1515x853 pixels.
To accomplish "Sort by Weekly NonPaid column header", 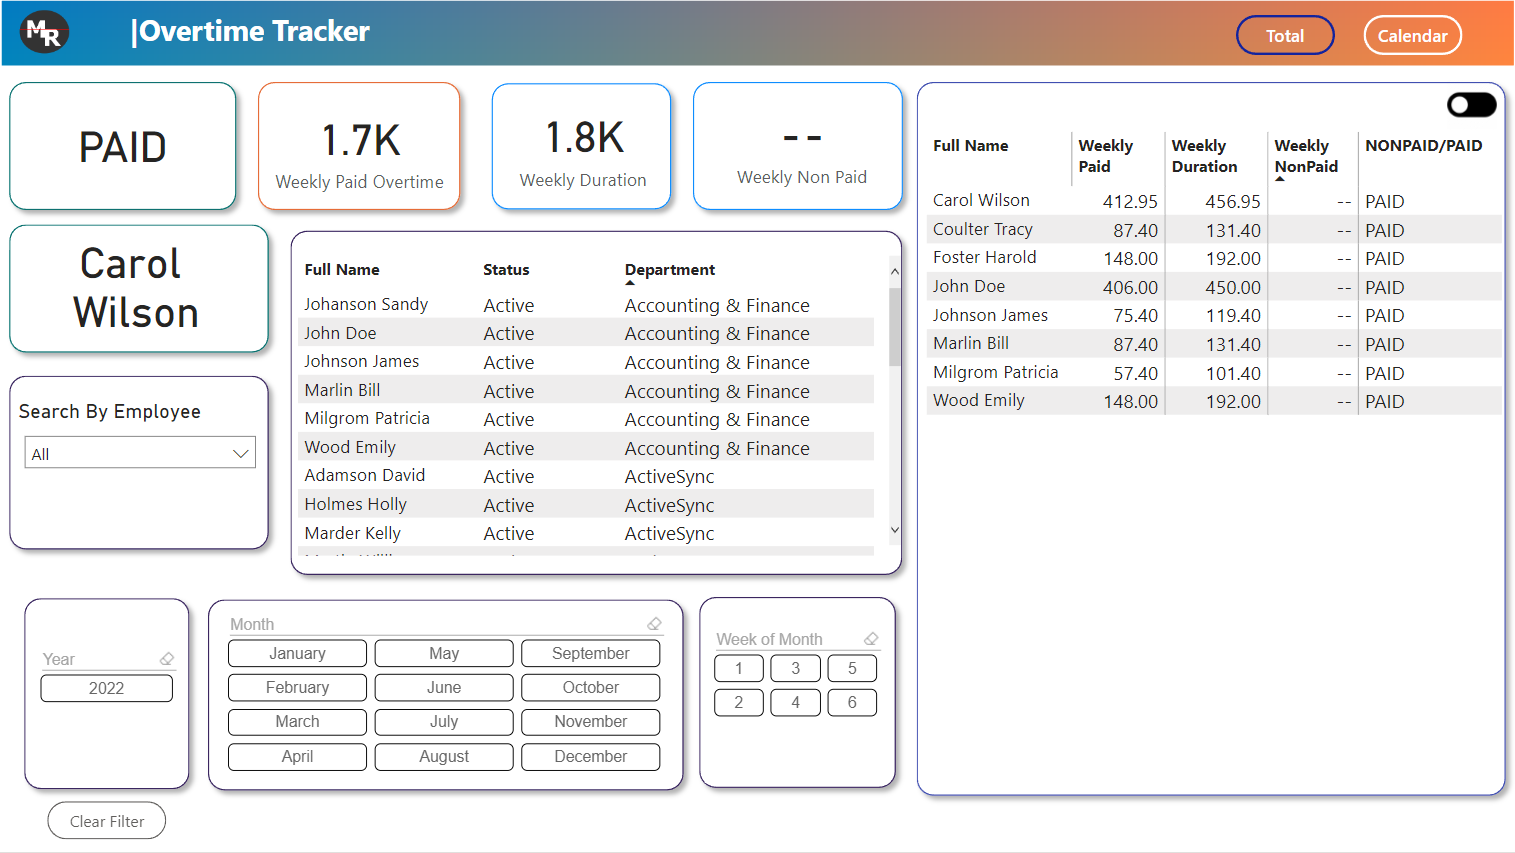I will tap(1305, 156).
